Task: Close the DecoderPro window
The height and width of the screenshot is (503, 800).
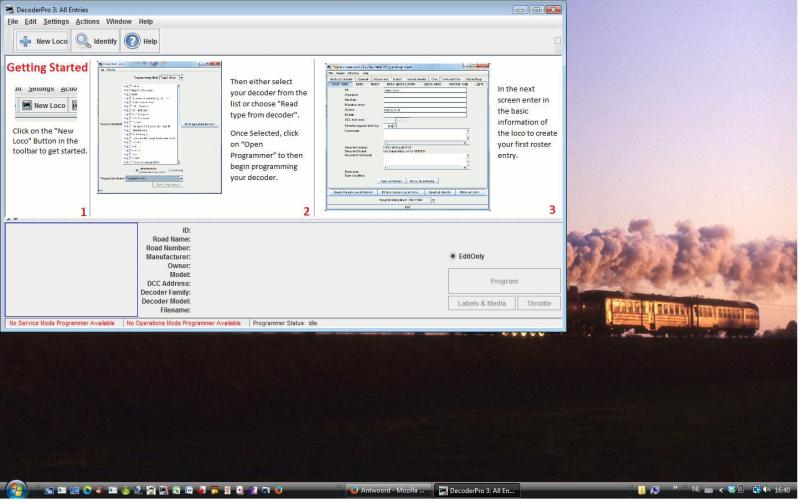Action: [554, 9]
